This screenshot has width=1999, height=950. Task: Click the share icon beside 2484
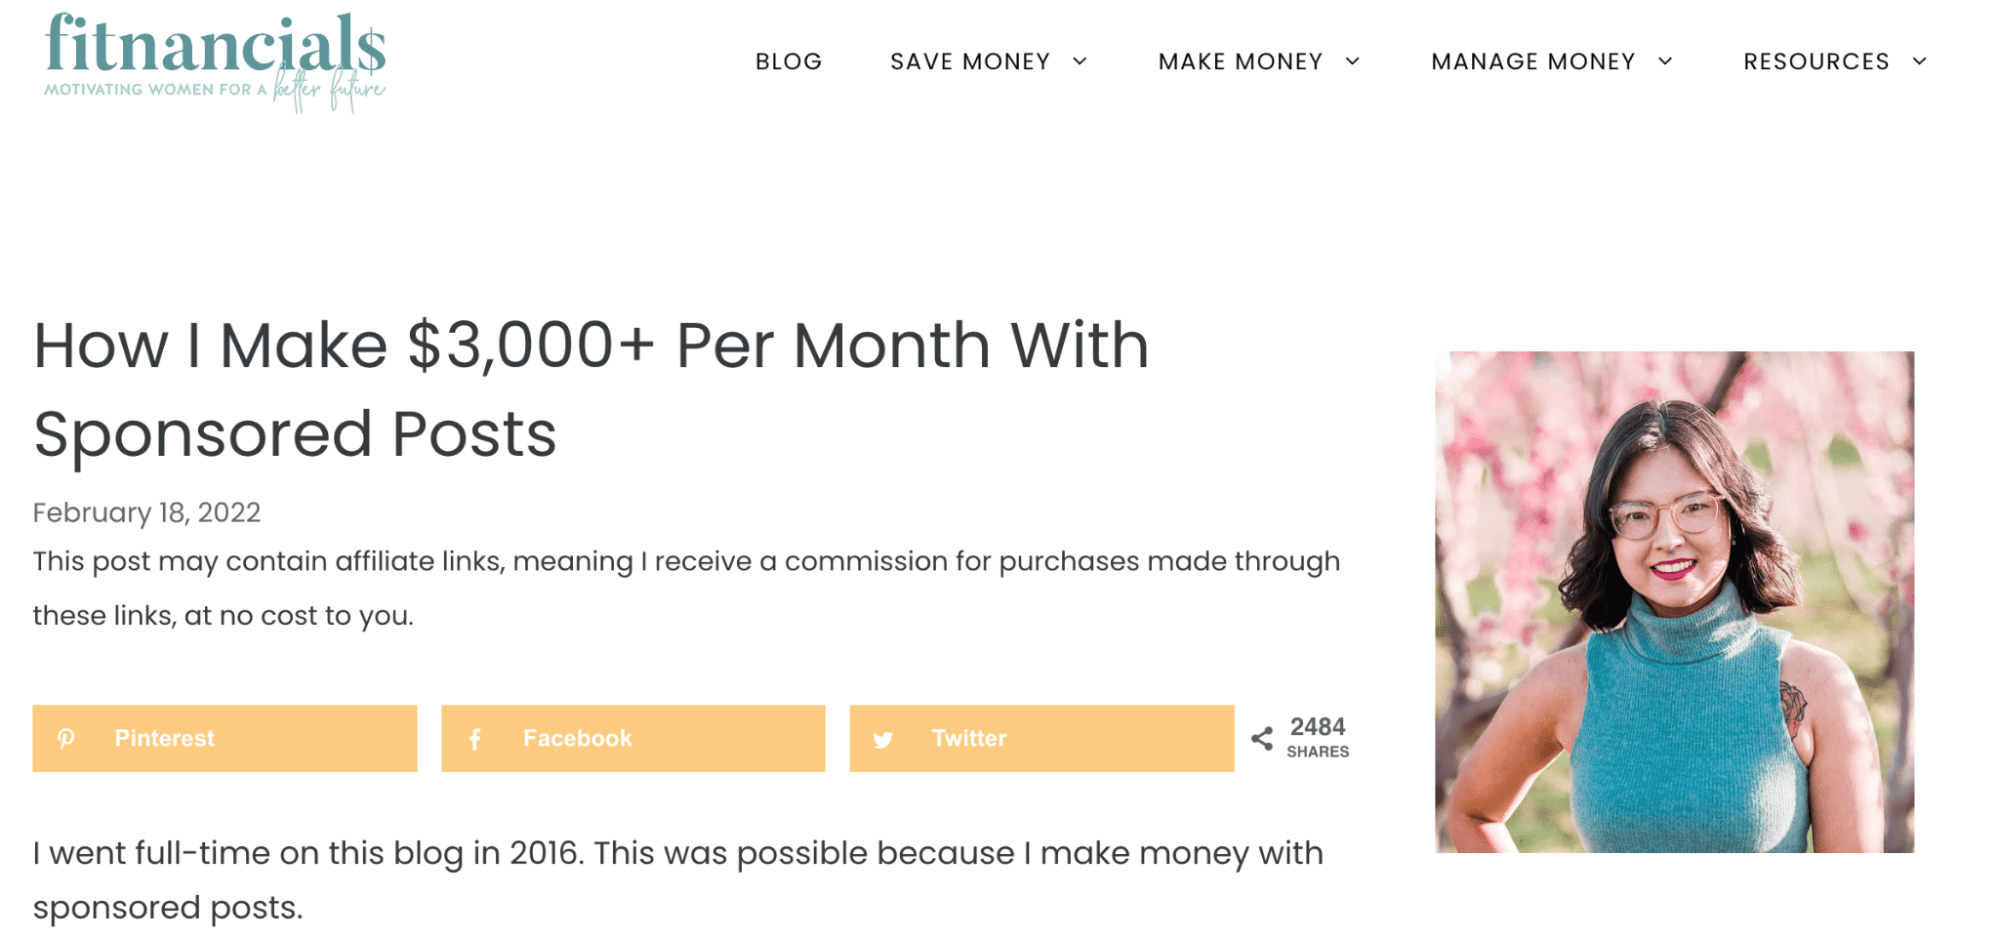tap(1262, 739)
